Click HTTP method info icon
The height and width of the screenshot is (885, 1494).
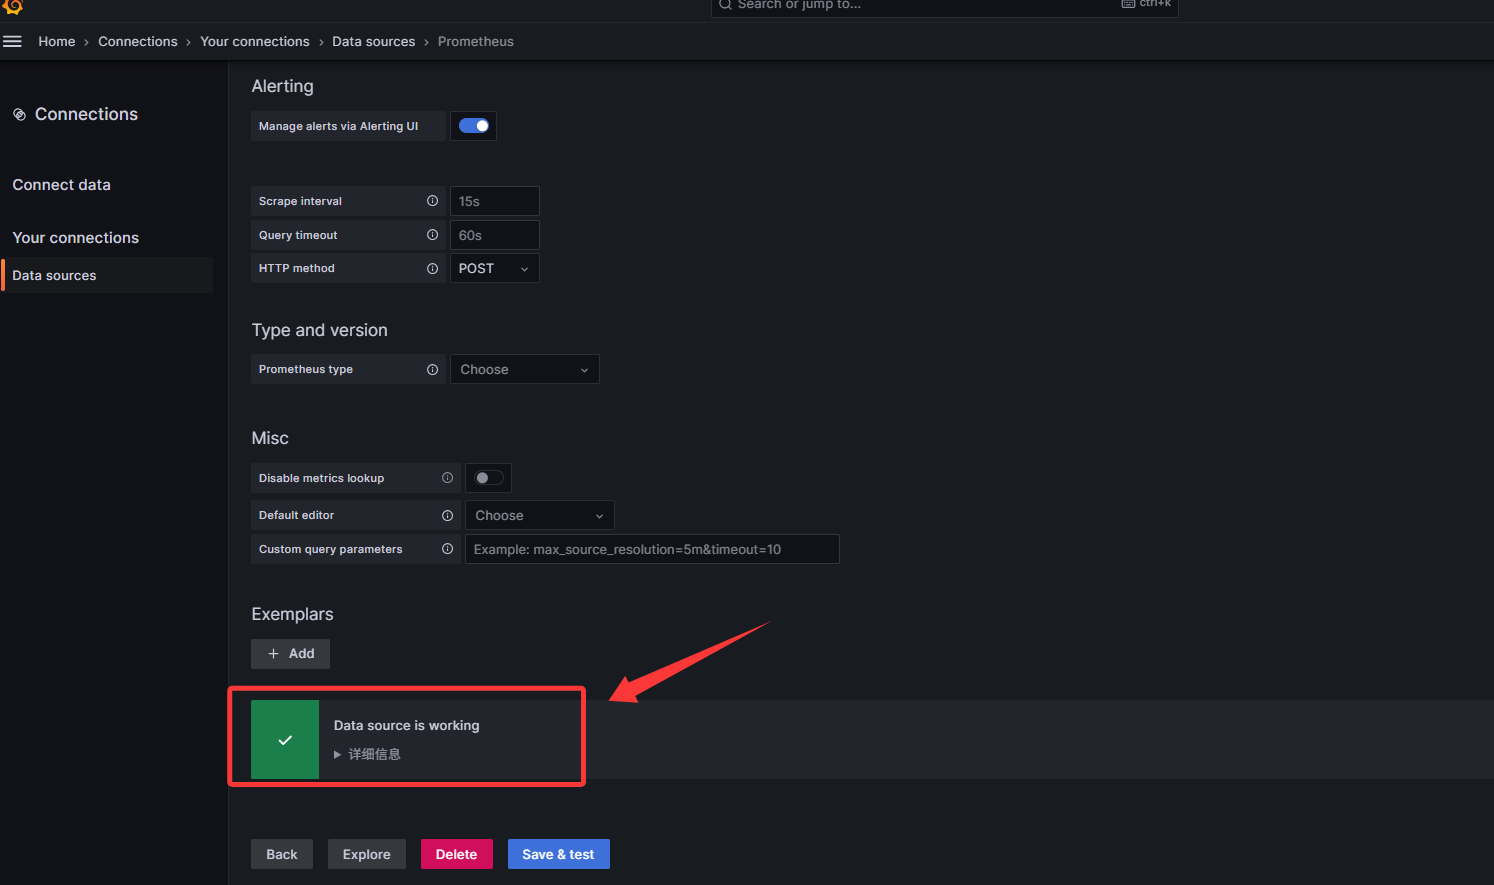pyautogui.click(x=432, y=268)
